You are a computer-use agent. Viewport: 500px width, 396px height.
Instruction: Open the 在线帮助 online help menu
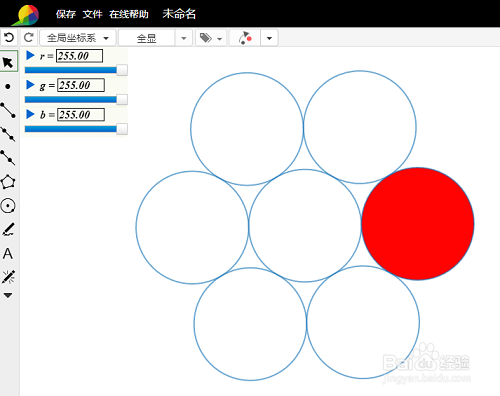[x=129, y=14]
